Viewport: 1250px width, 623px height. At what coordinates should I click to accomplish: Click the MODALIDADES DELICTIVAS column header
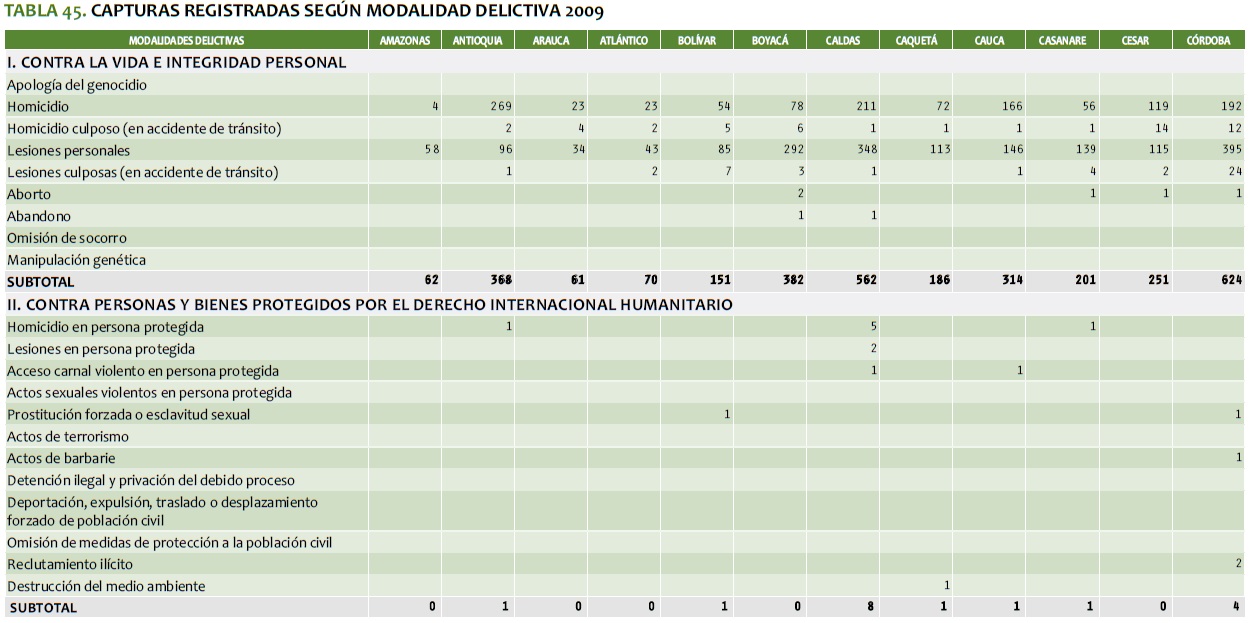(x=186, y=41)
